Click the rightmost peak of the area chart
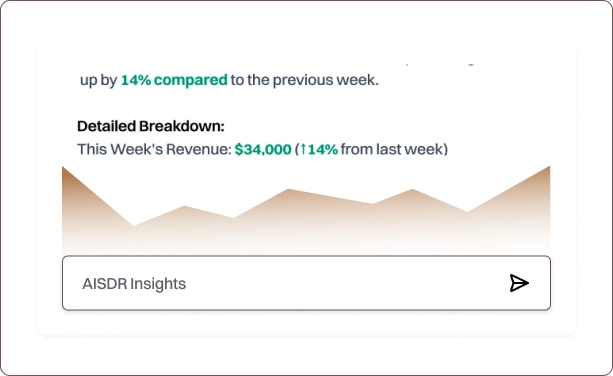613x376 pixels. coord(549,168)
